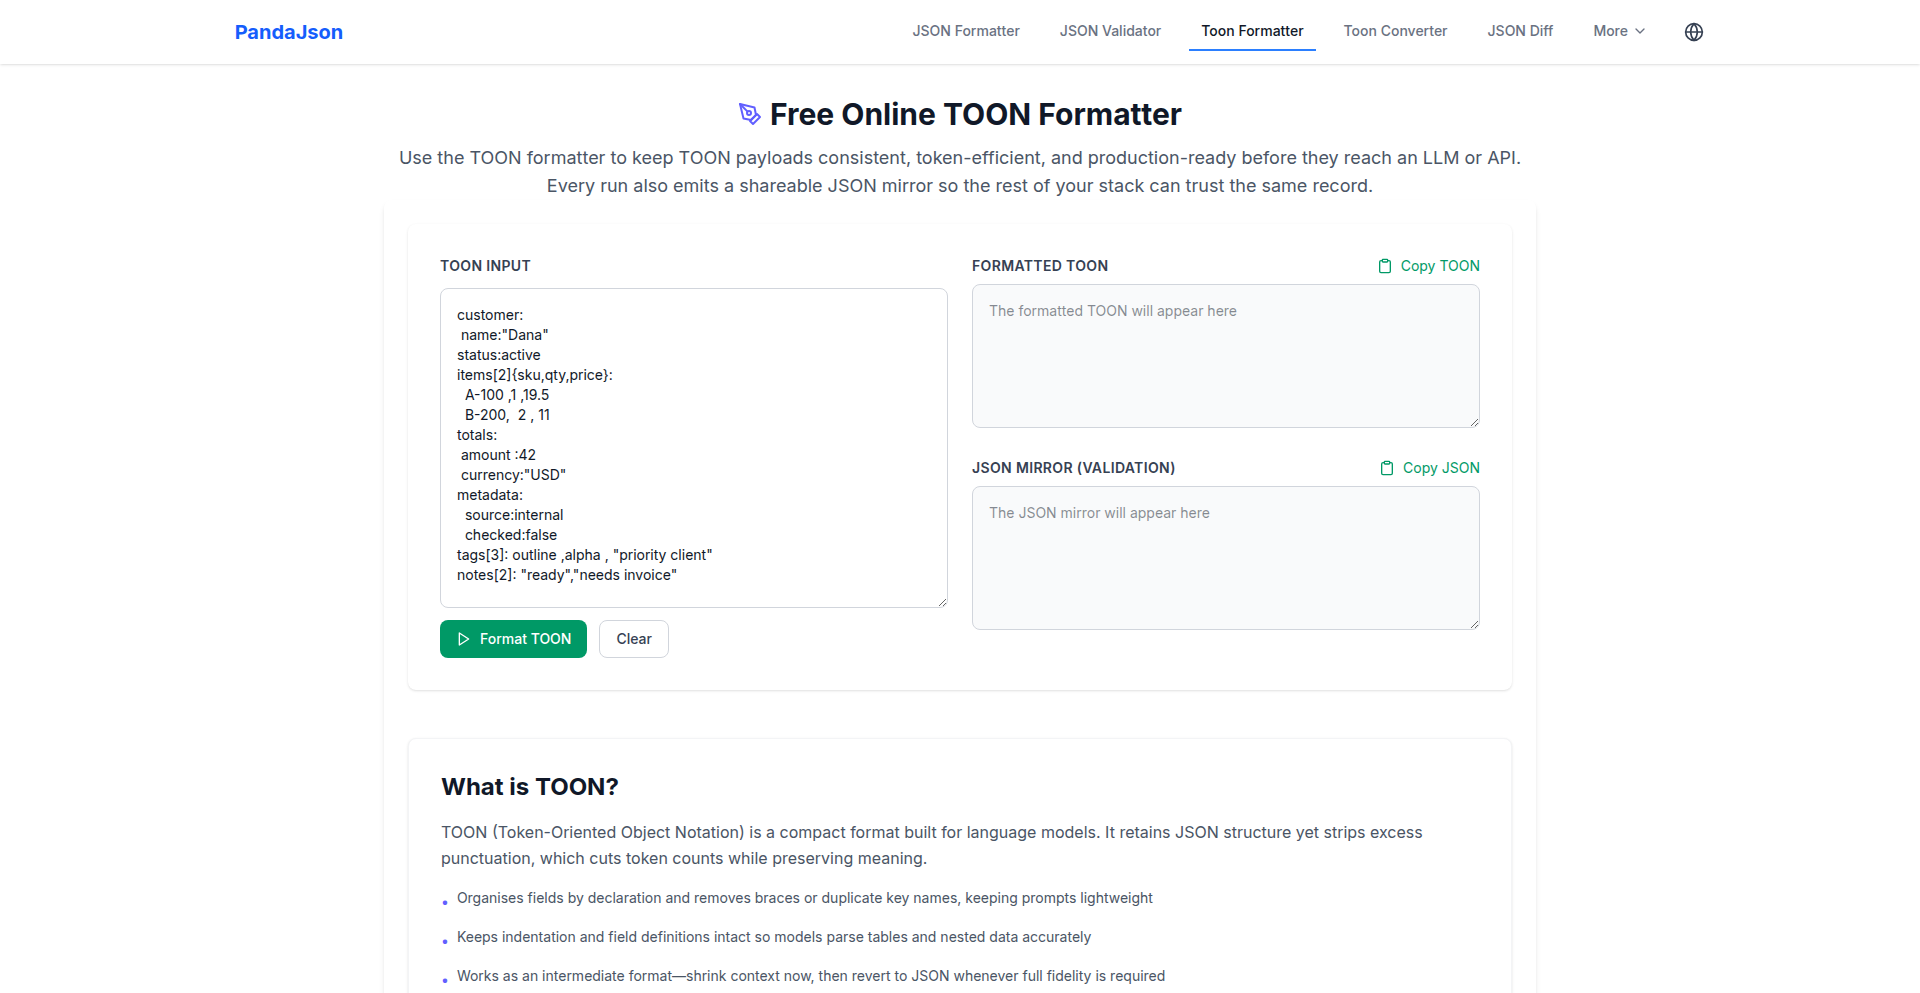Click the clipboard icon beside Copy TOON
Viewport: 1920px width, 993px height.
[1385, 266]
